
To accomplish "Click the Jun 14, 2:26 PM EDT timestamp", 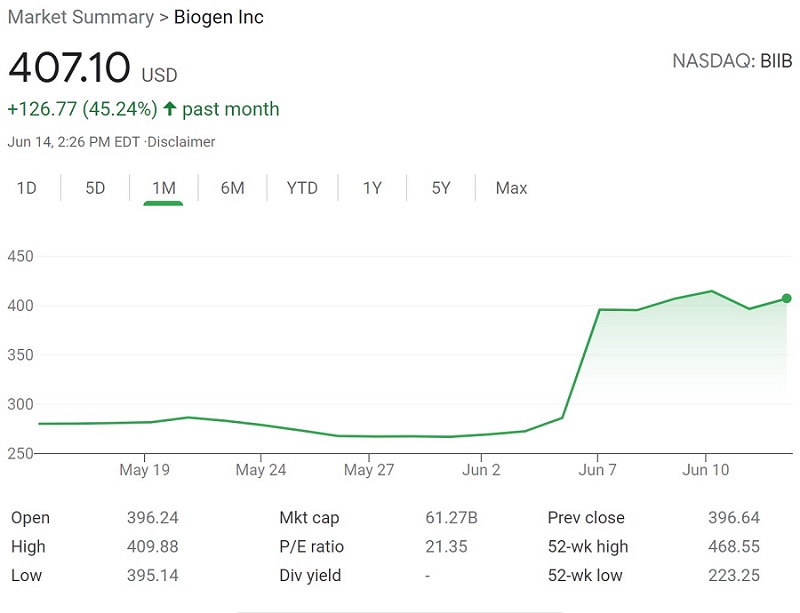I will click(x=73, y=142).
